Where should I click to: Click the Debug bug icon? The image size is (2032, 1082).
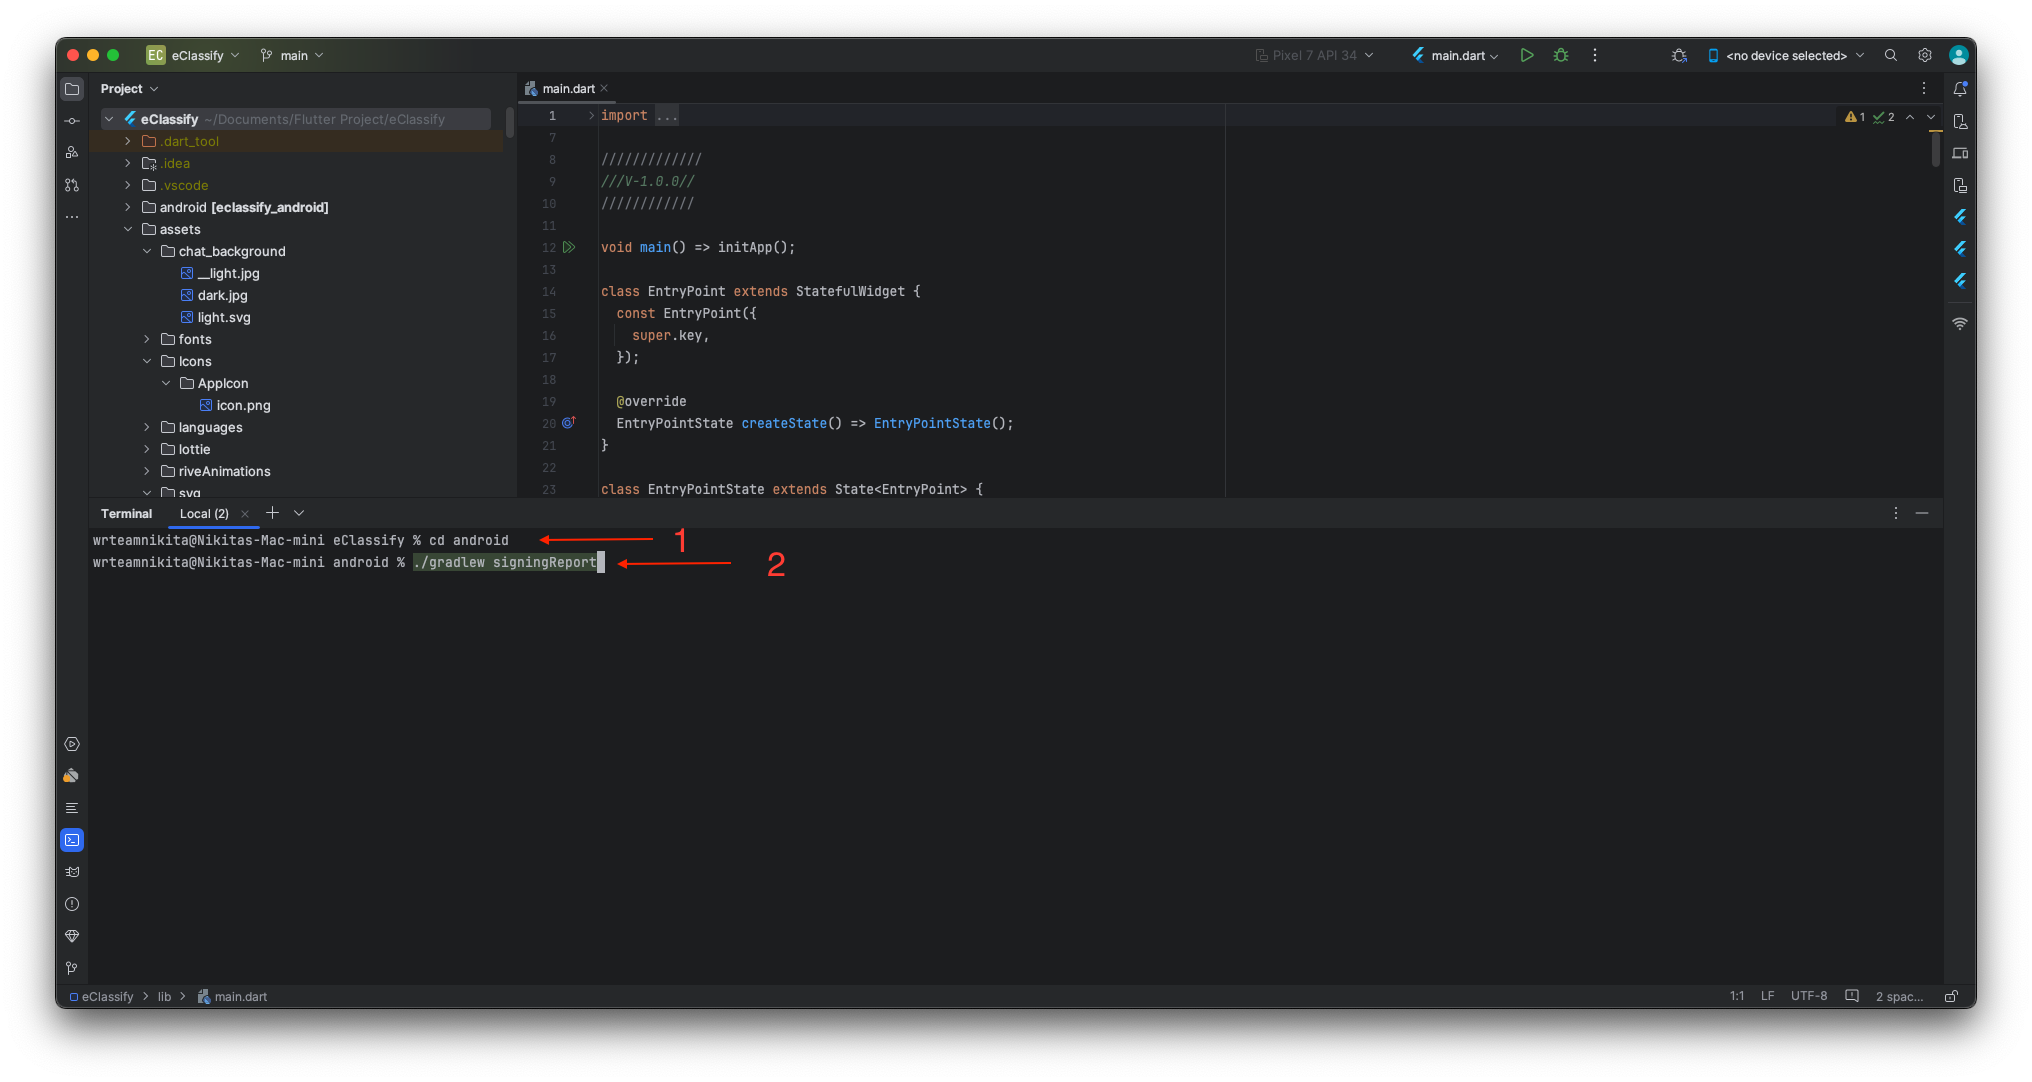tap(1560, 55)
